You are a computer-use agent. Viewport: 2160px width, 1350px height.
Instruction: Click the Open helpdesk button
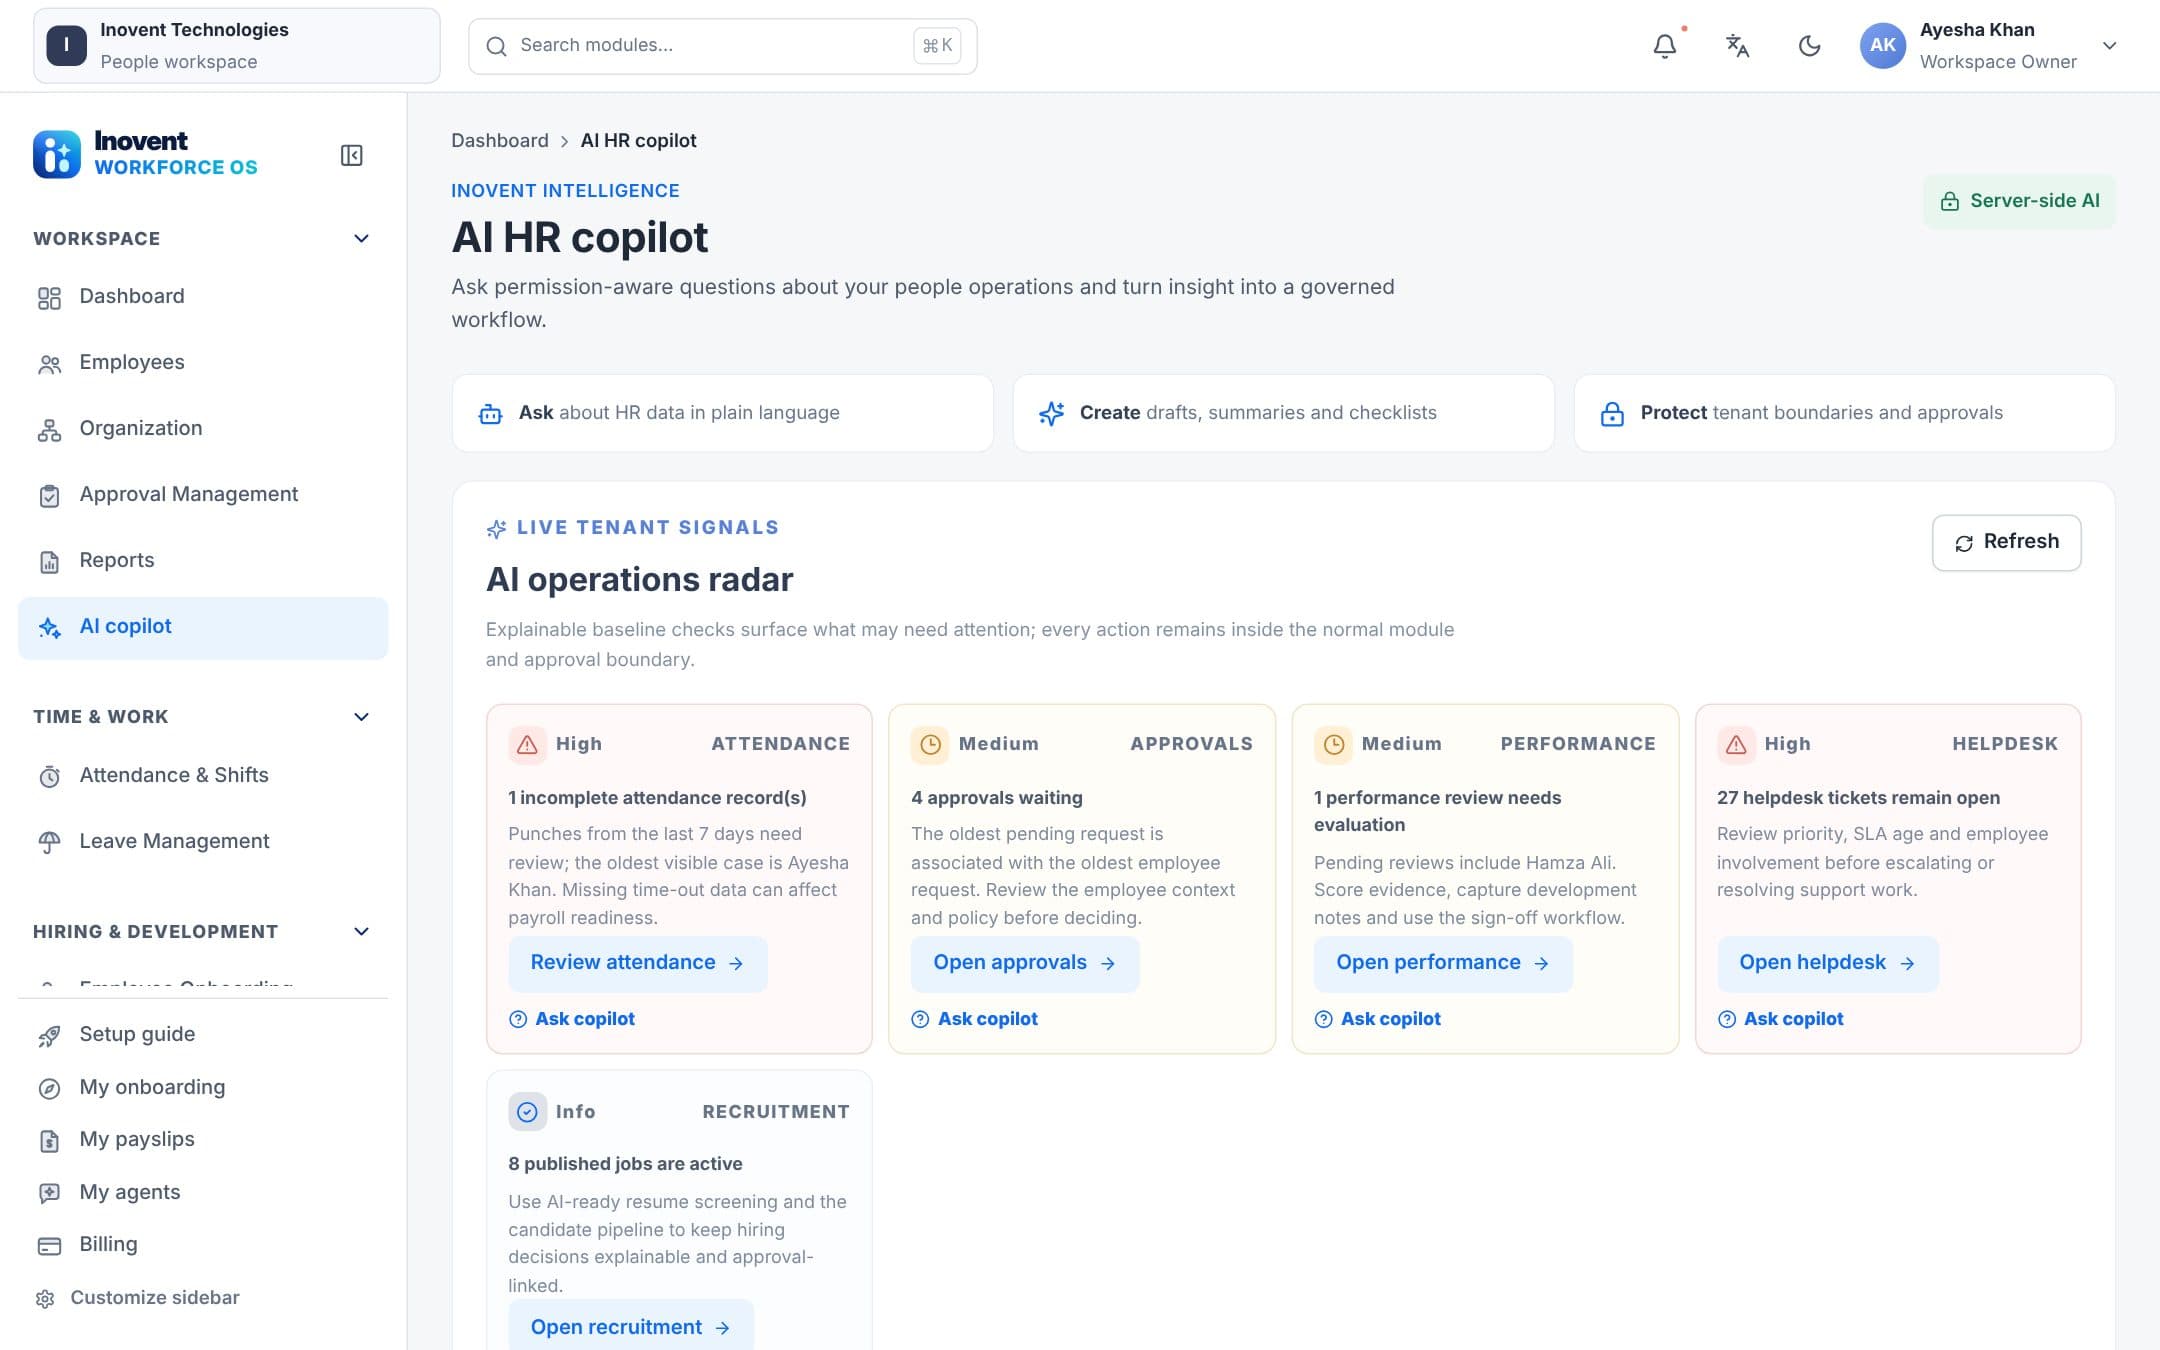(x=1828, y=963)
